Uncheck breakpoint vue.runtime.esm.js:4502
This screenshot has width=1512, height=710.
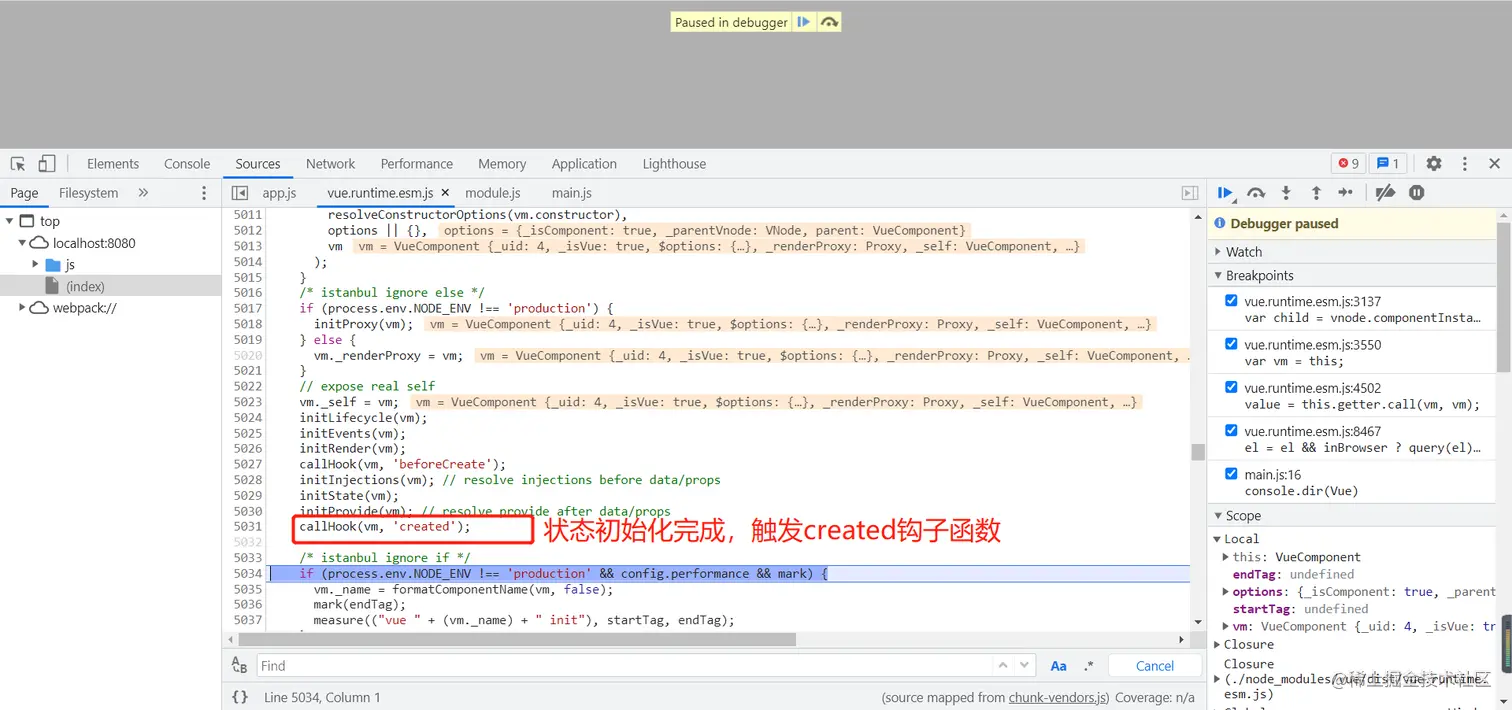tap(1231, 387)
